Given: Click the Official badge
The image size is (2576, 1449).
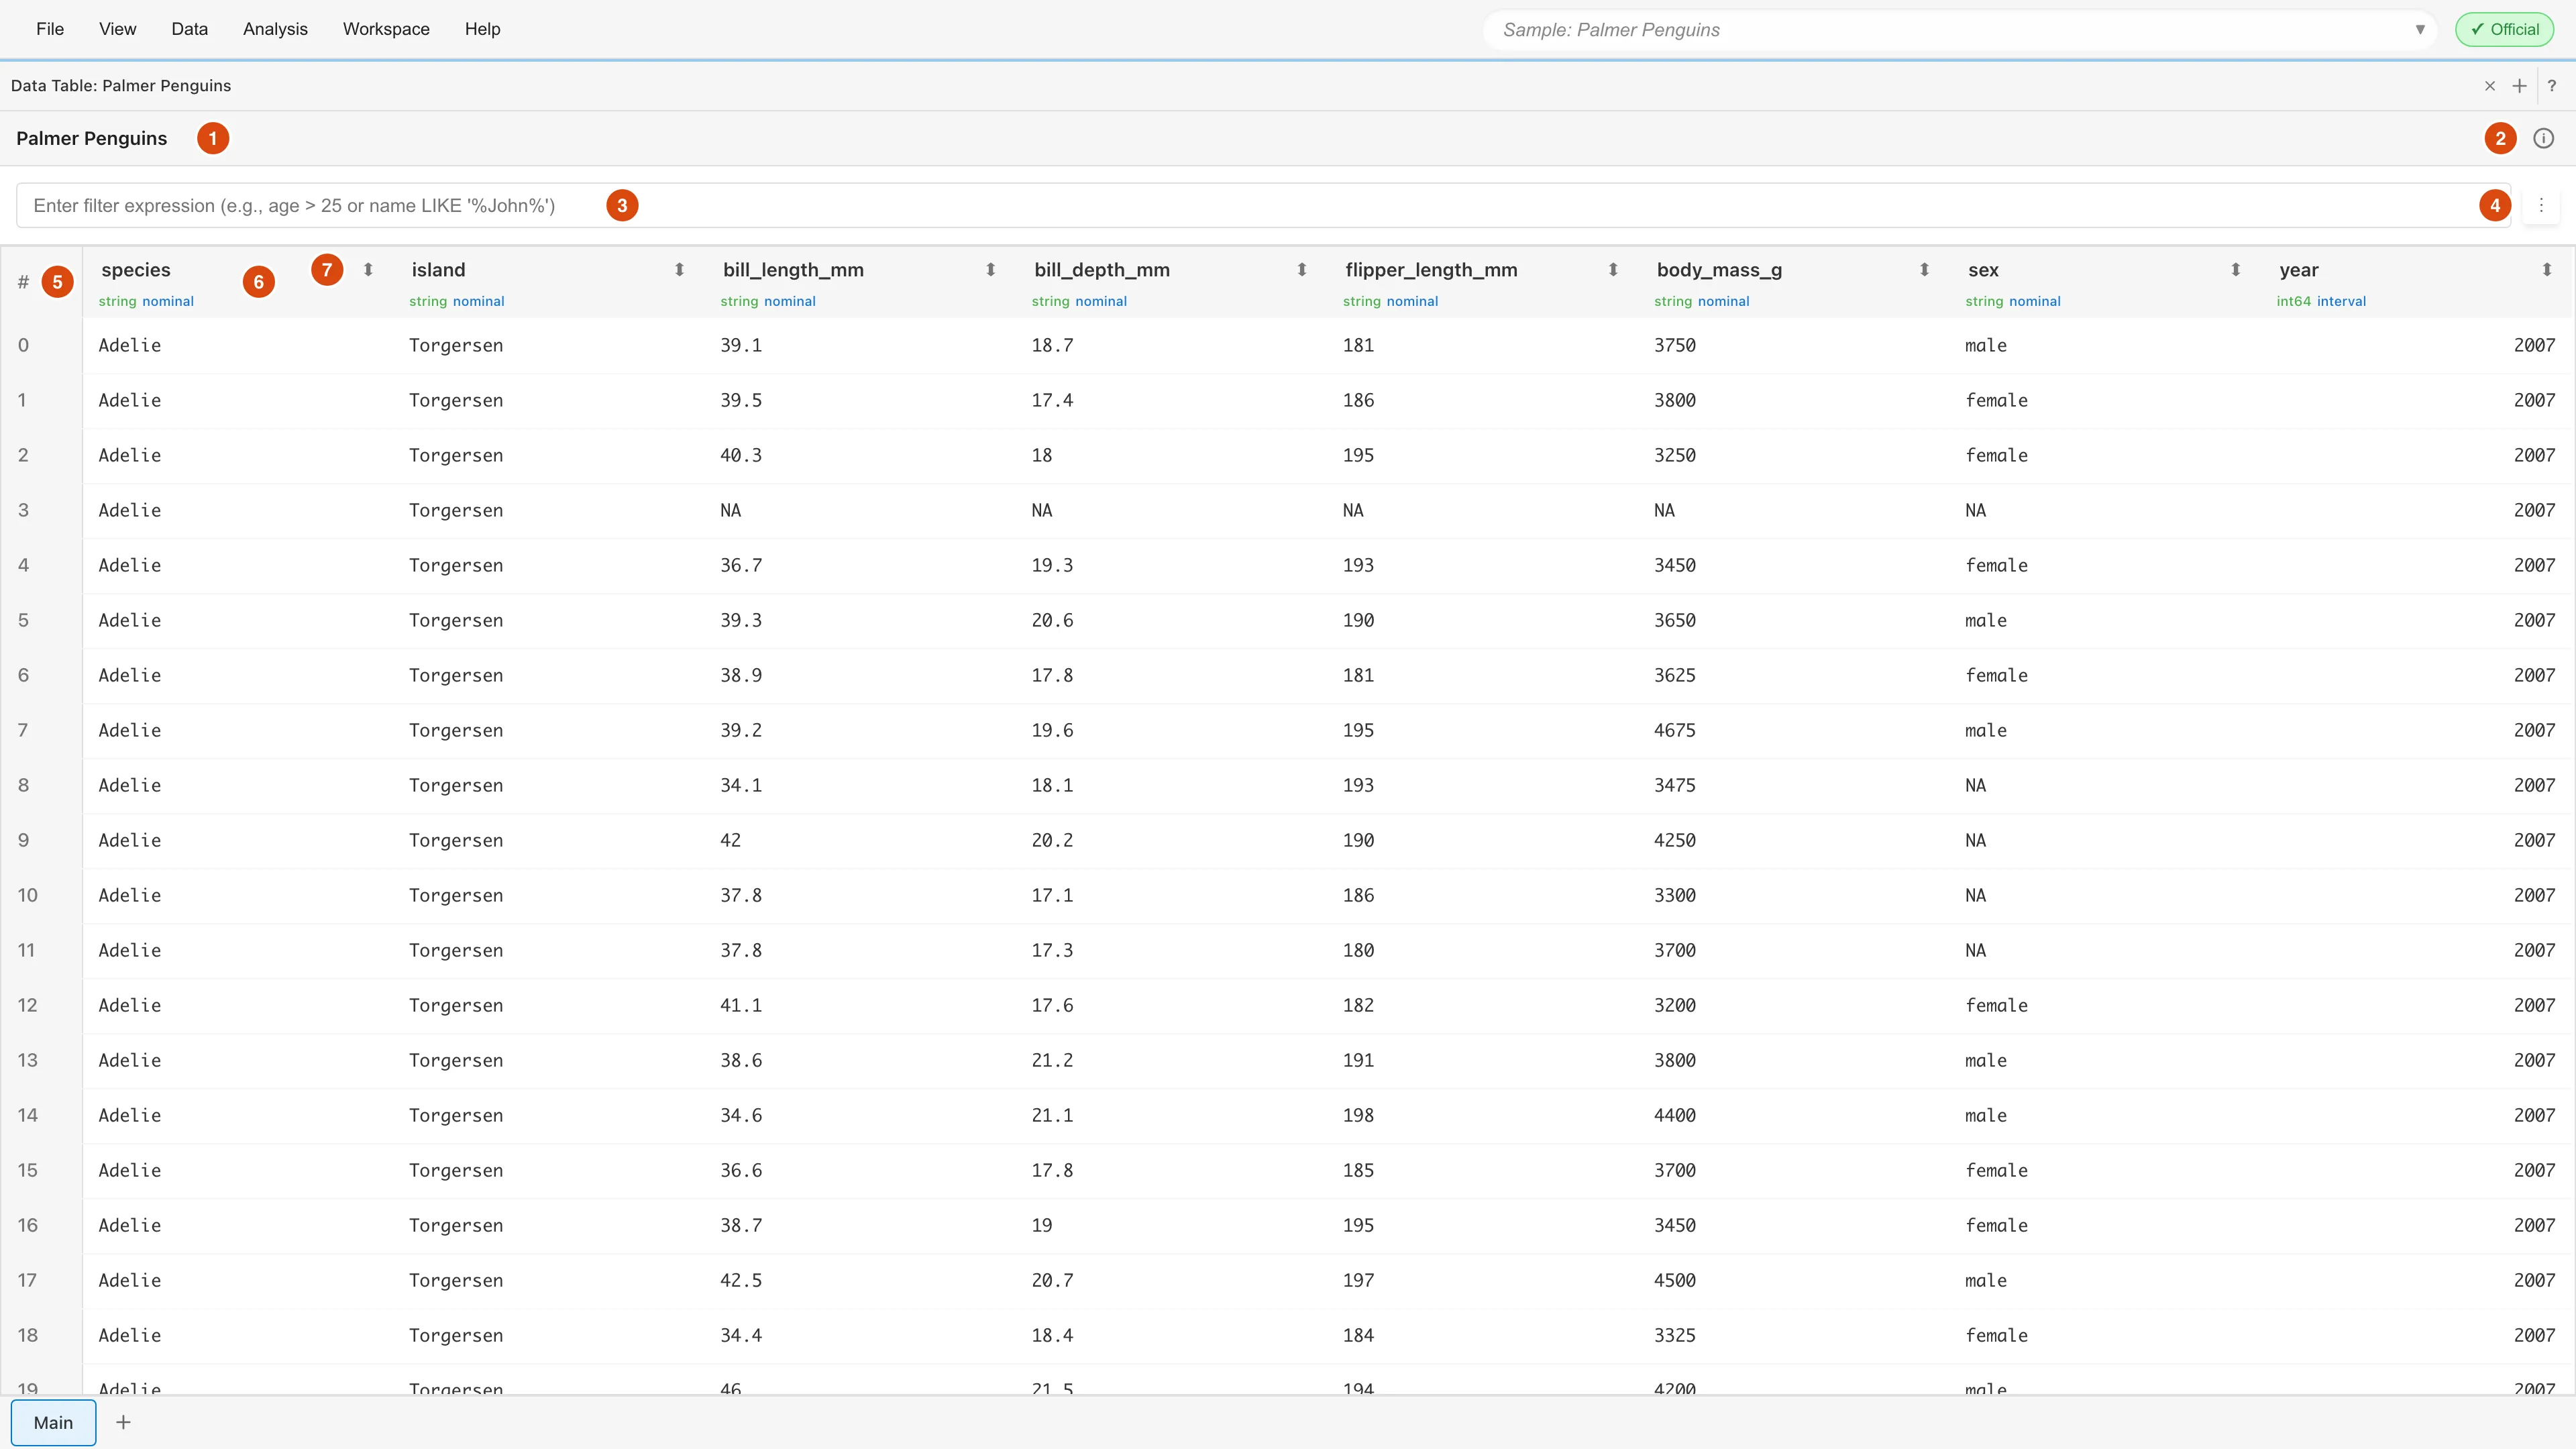Looking at the screenshot, I should pos(2505,29).
